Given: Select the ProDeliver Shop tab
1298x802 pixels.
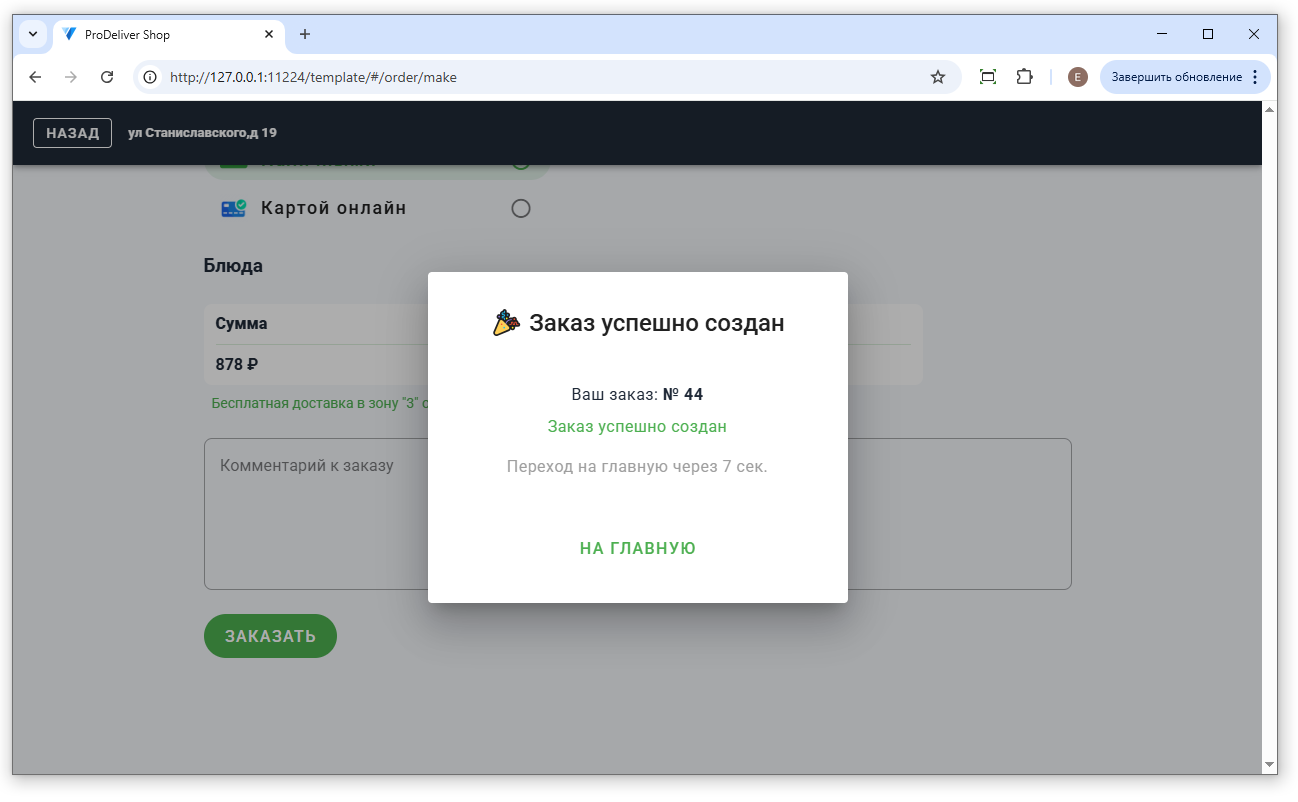Looking at the screenshot, I should 160,34.
